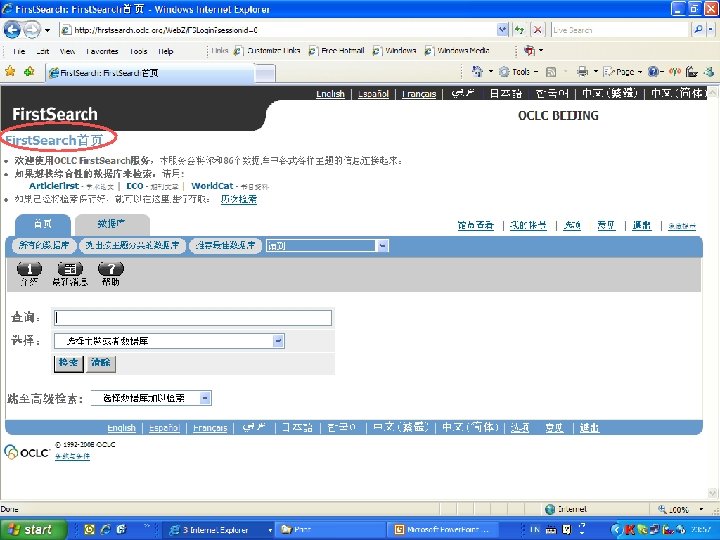The height and width of the screenshot is (540, 720).
Task: Click the Favorites Center star icon
Action: pos(10,72)
